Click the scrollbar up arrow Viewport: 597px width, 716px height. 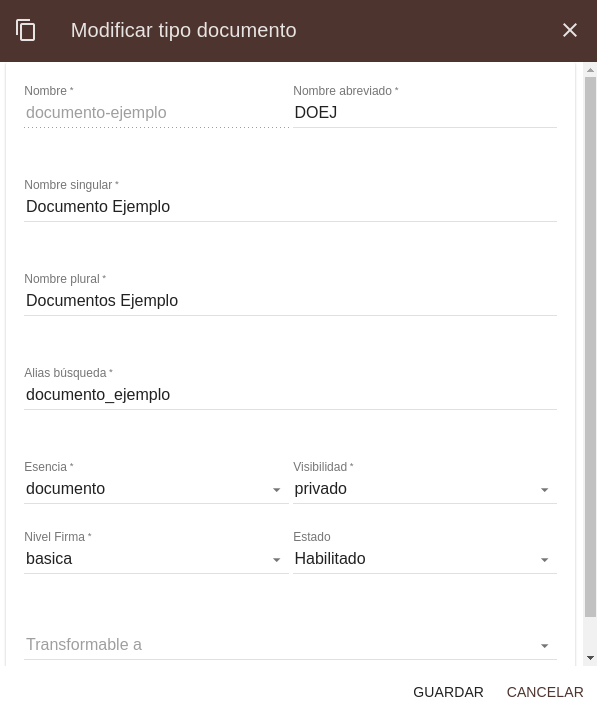[590, 70]
